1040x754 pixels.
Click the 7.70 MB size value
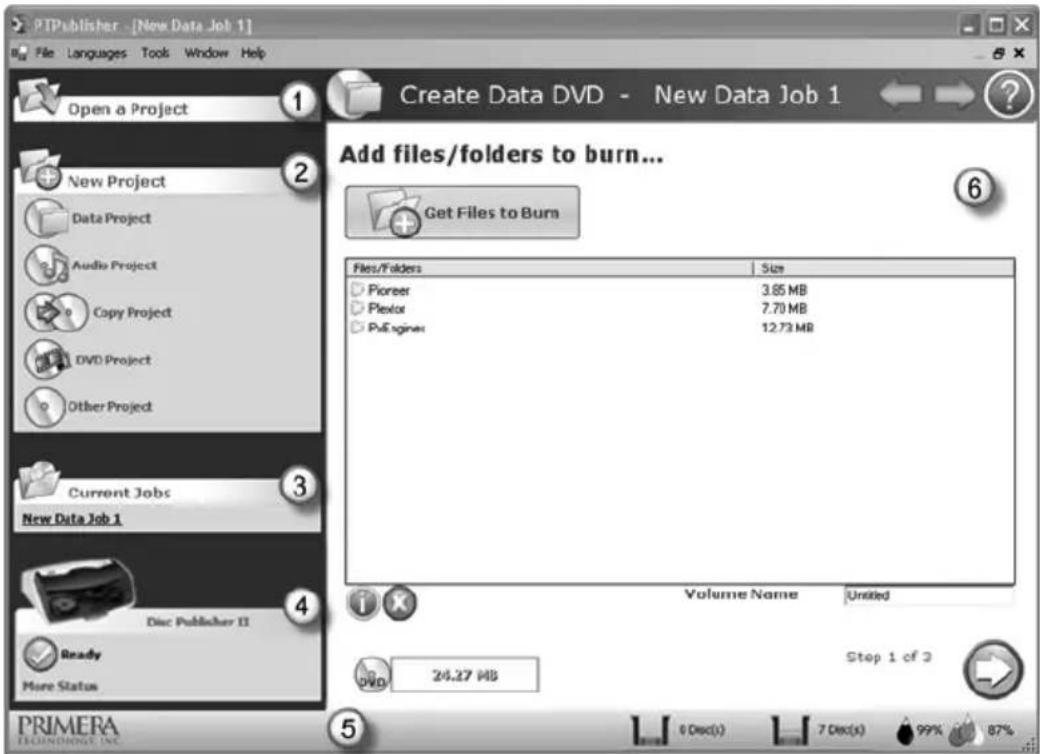(x=784, y=308)
